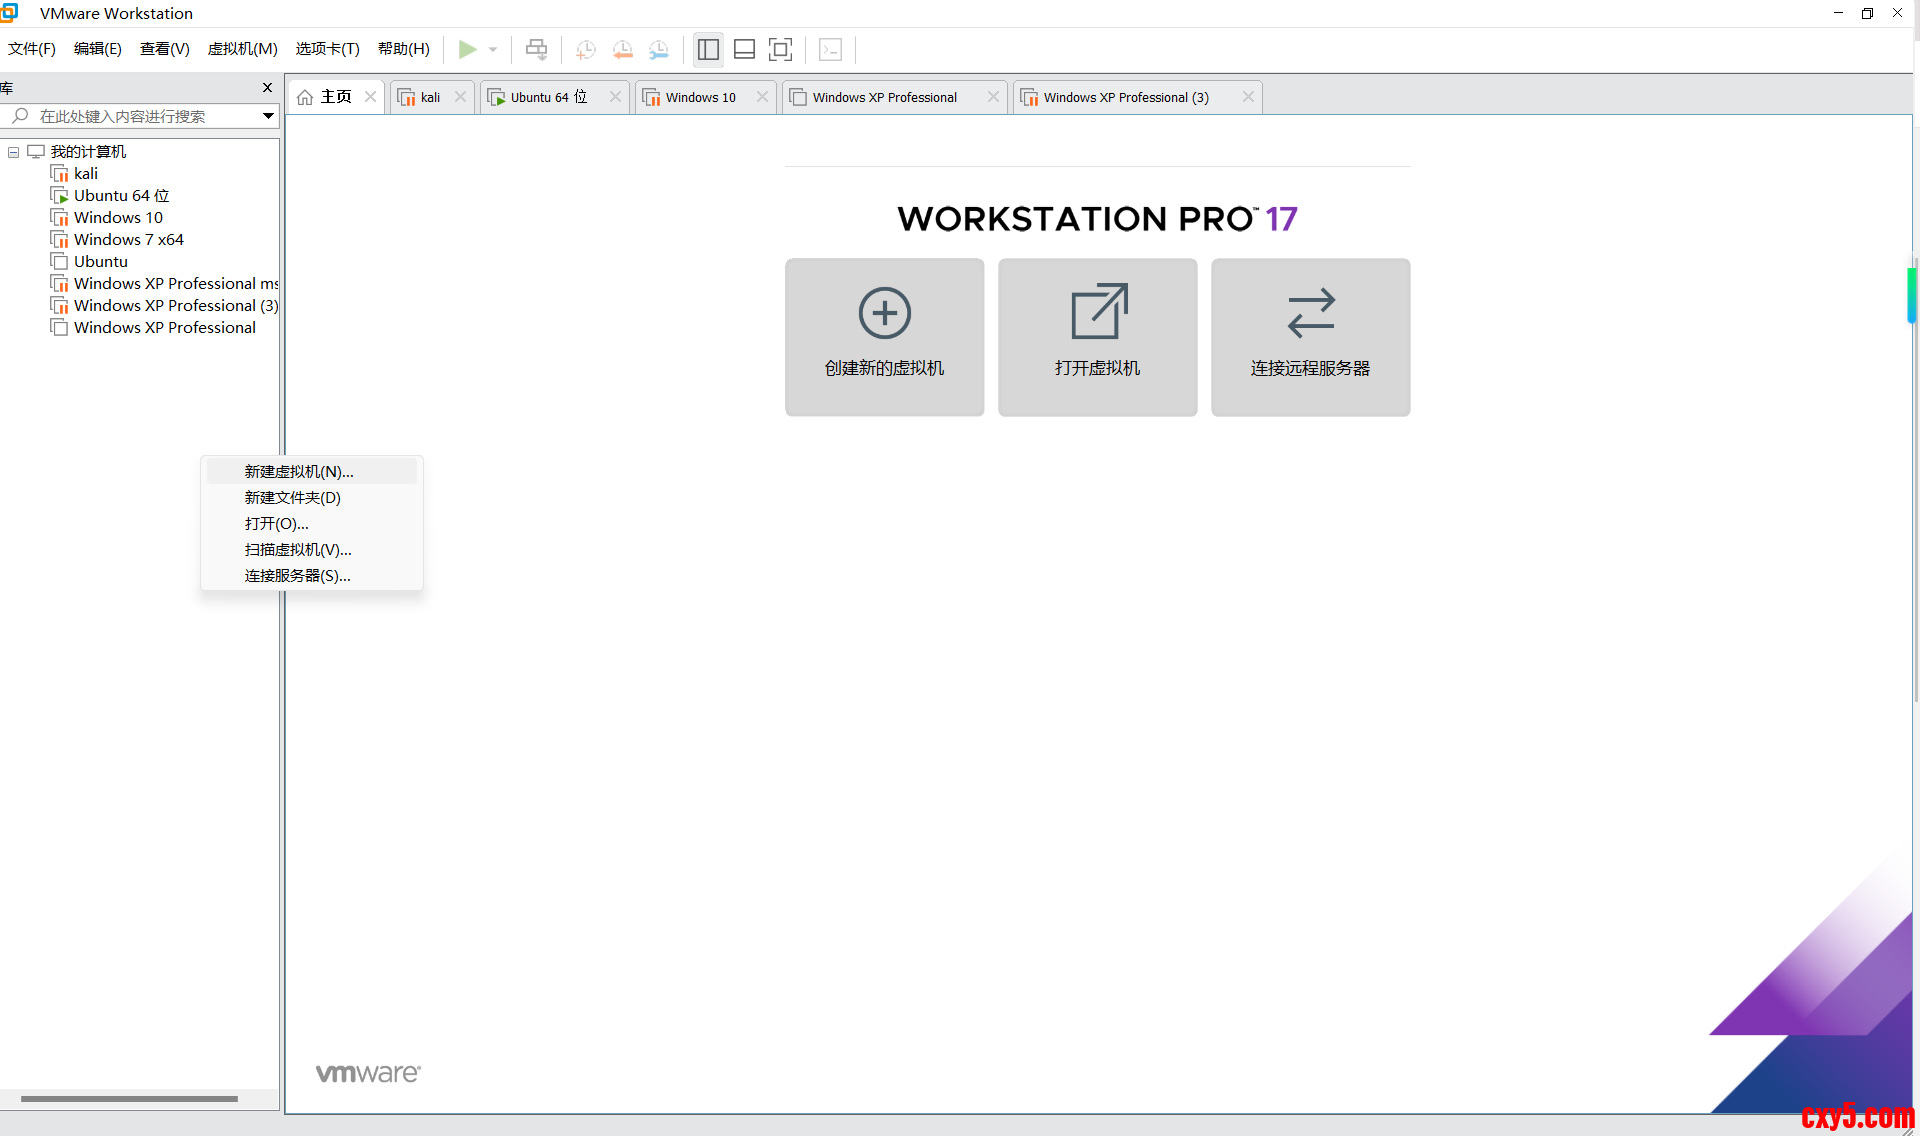Open the console view terminal icon
The height and width of the screenshot is (1136, 1920).
(830, 49)
